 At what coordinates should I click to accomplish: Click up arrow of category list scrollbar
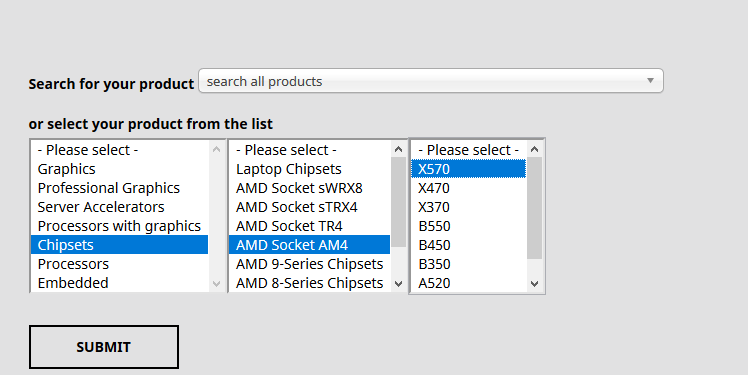click(x=217, y=149)
